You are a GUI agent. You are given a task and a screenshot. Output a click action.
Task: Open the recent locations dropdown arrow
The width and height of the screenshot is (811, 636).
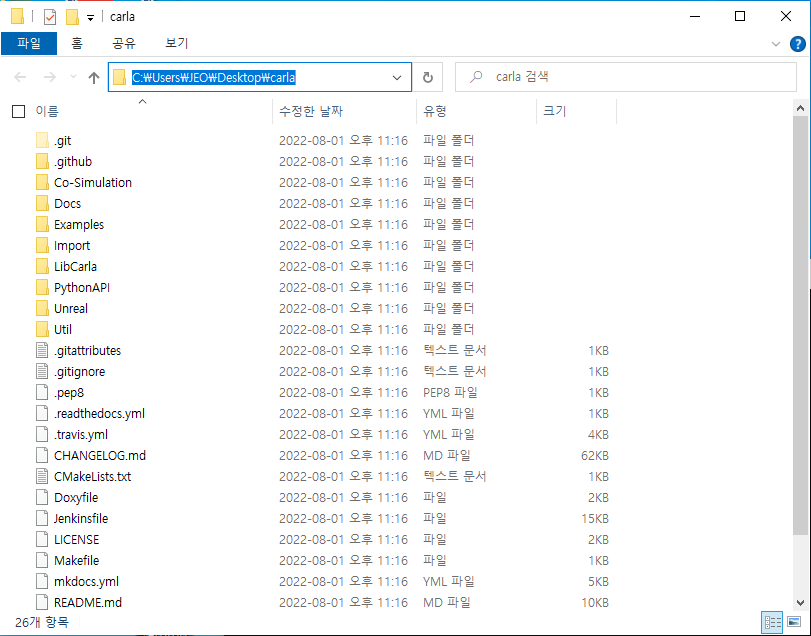pos(73,77)
